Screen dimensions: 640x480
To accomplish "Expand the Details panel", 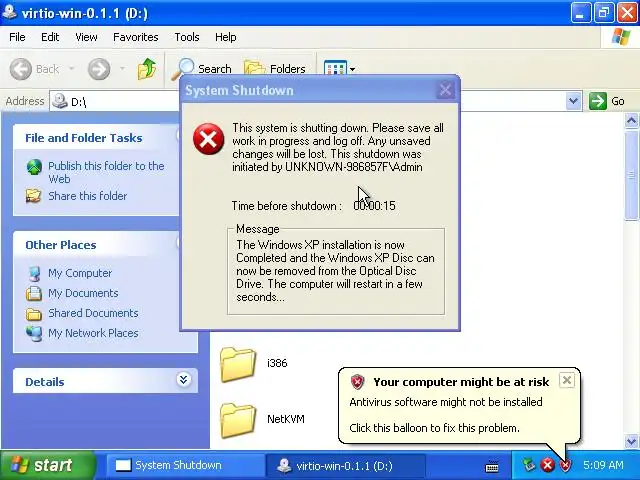I will tap(183, 380).
